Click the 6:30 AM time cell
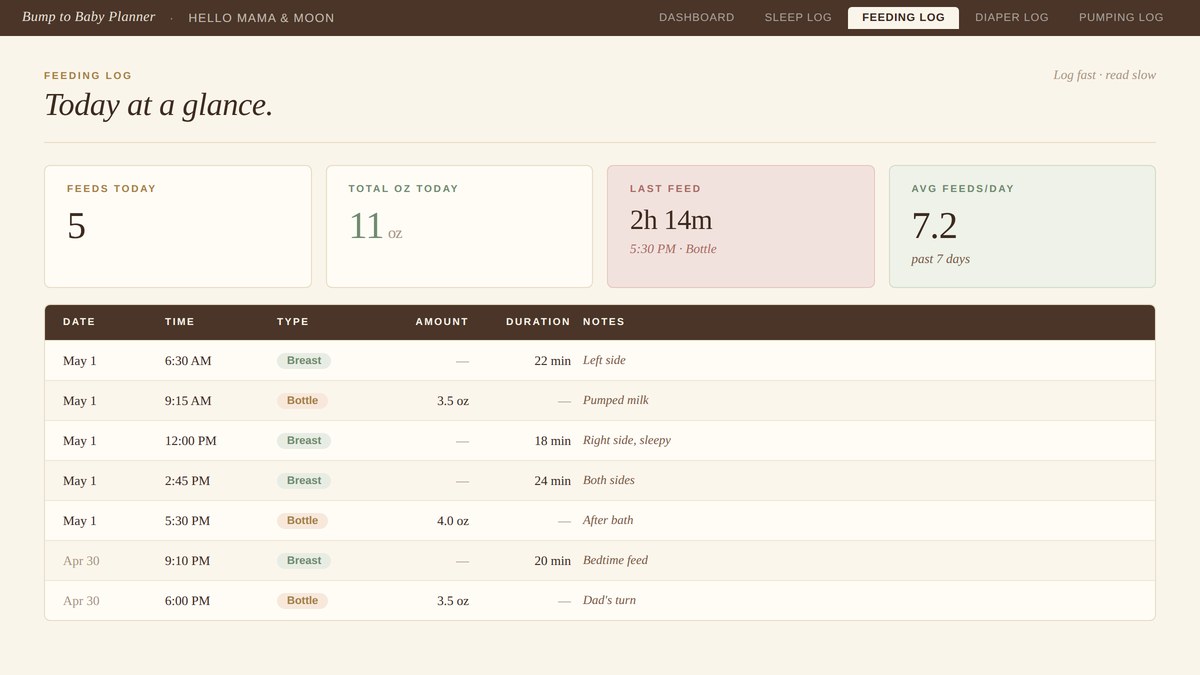Screen dimensions: 1200x675 [188, 361]
